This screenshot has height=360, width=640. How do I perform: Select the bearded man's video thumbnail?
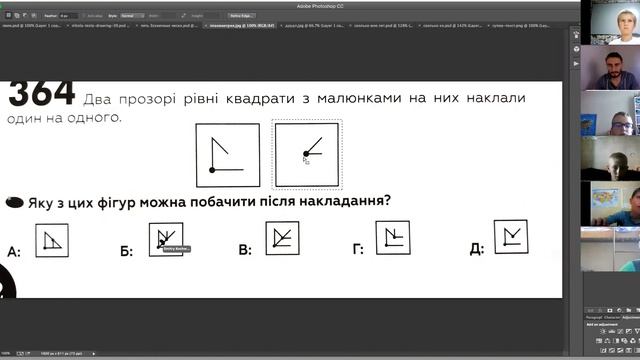(610, 68)
